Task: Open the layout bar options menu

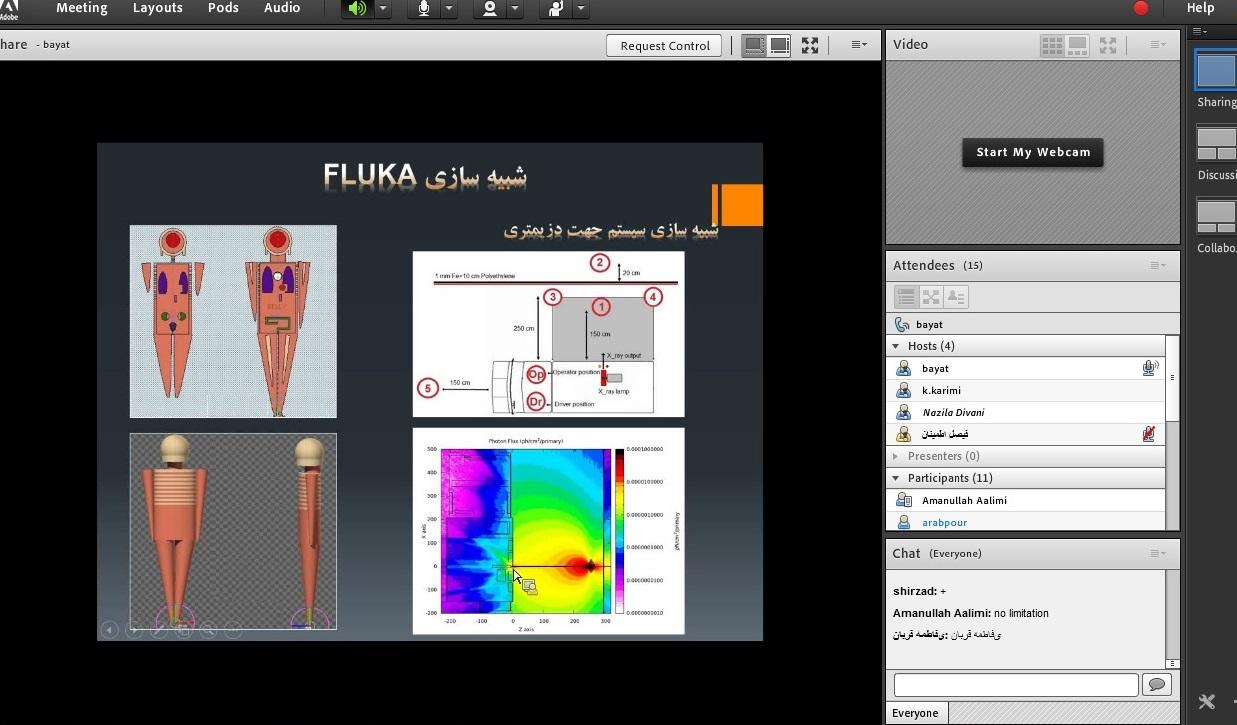Action: [x=1199, y=32]
